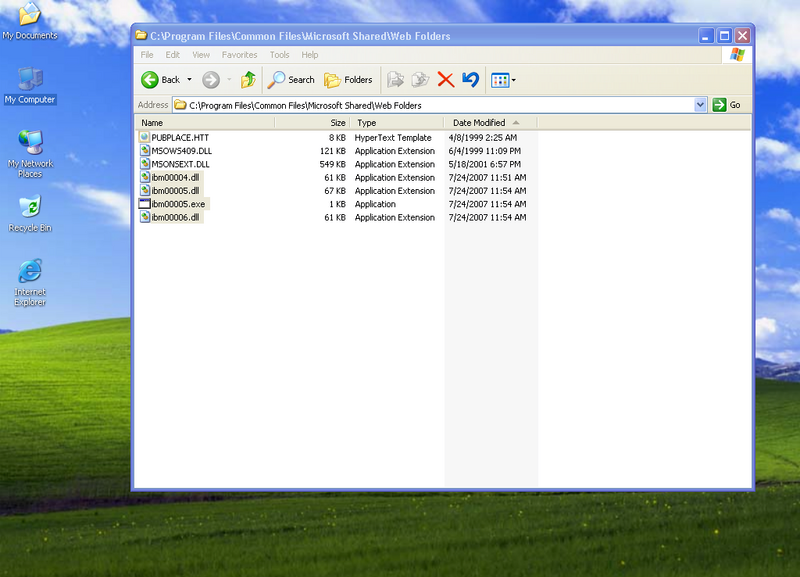Screen dimensions: 800x577
Task: Open the View menu
Action: pos(201,55)
